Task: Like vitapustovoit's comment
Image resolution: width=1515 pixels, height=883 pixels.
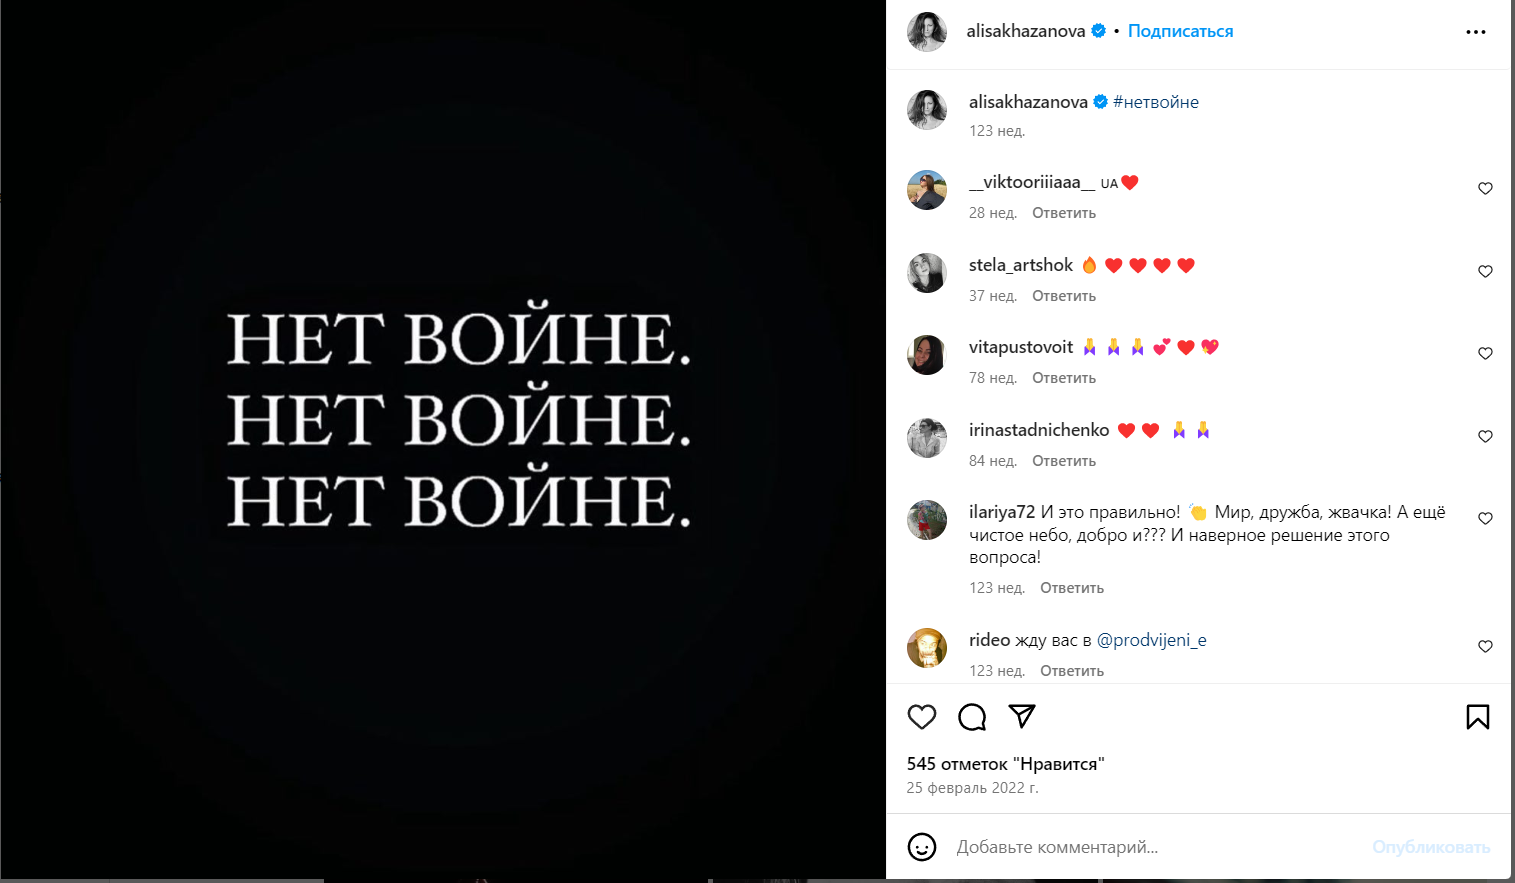Action: click(1485, 354)
